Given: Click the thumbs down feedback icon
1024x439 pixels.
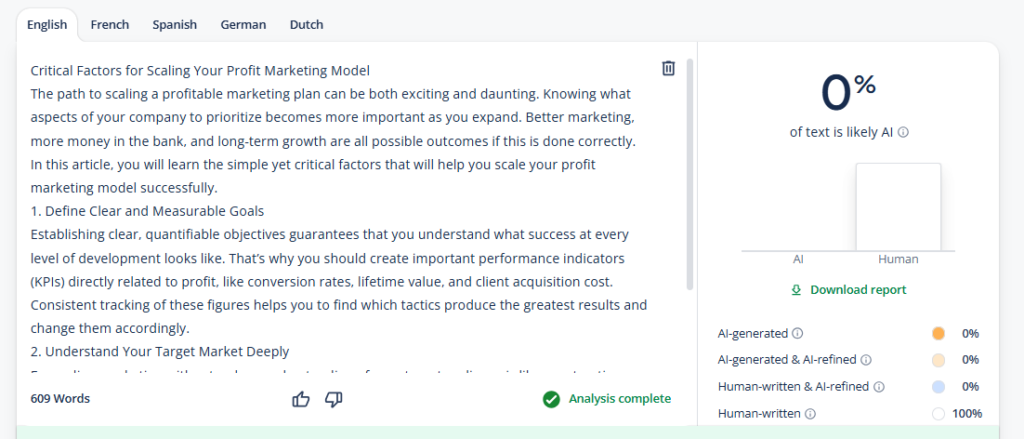Looking at the screenshot, I should pos(334,399).
